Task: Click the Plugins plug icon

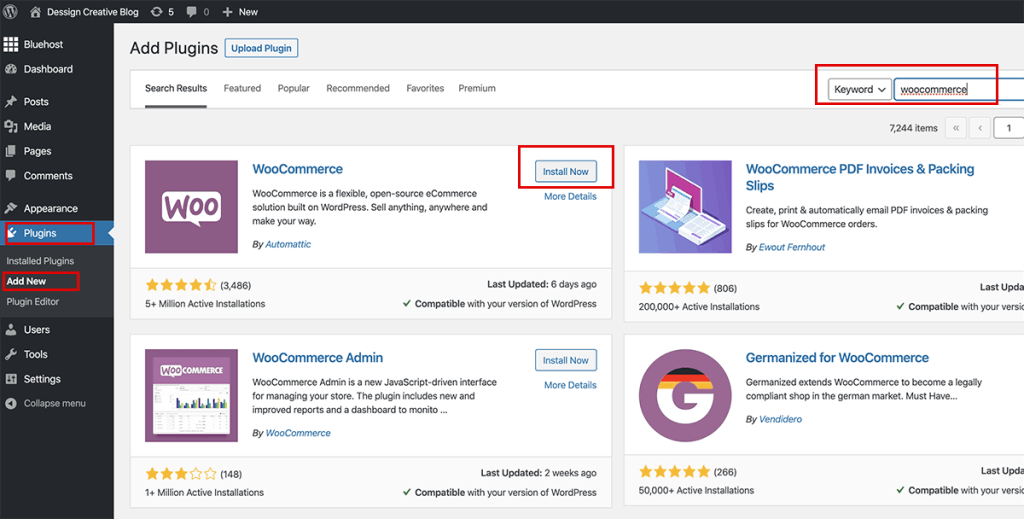Action: click(12, 233)
